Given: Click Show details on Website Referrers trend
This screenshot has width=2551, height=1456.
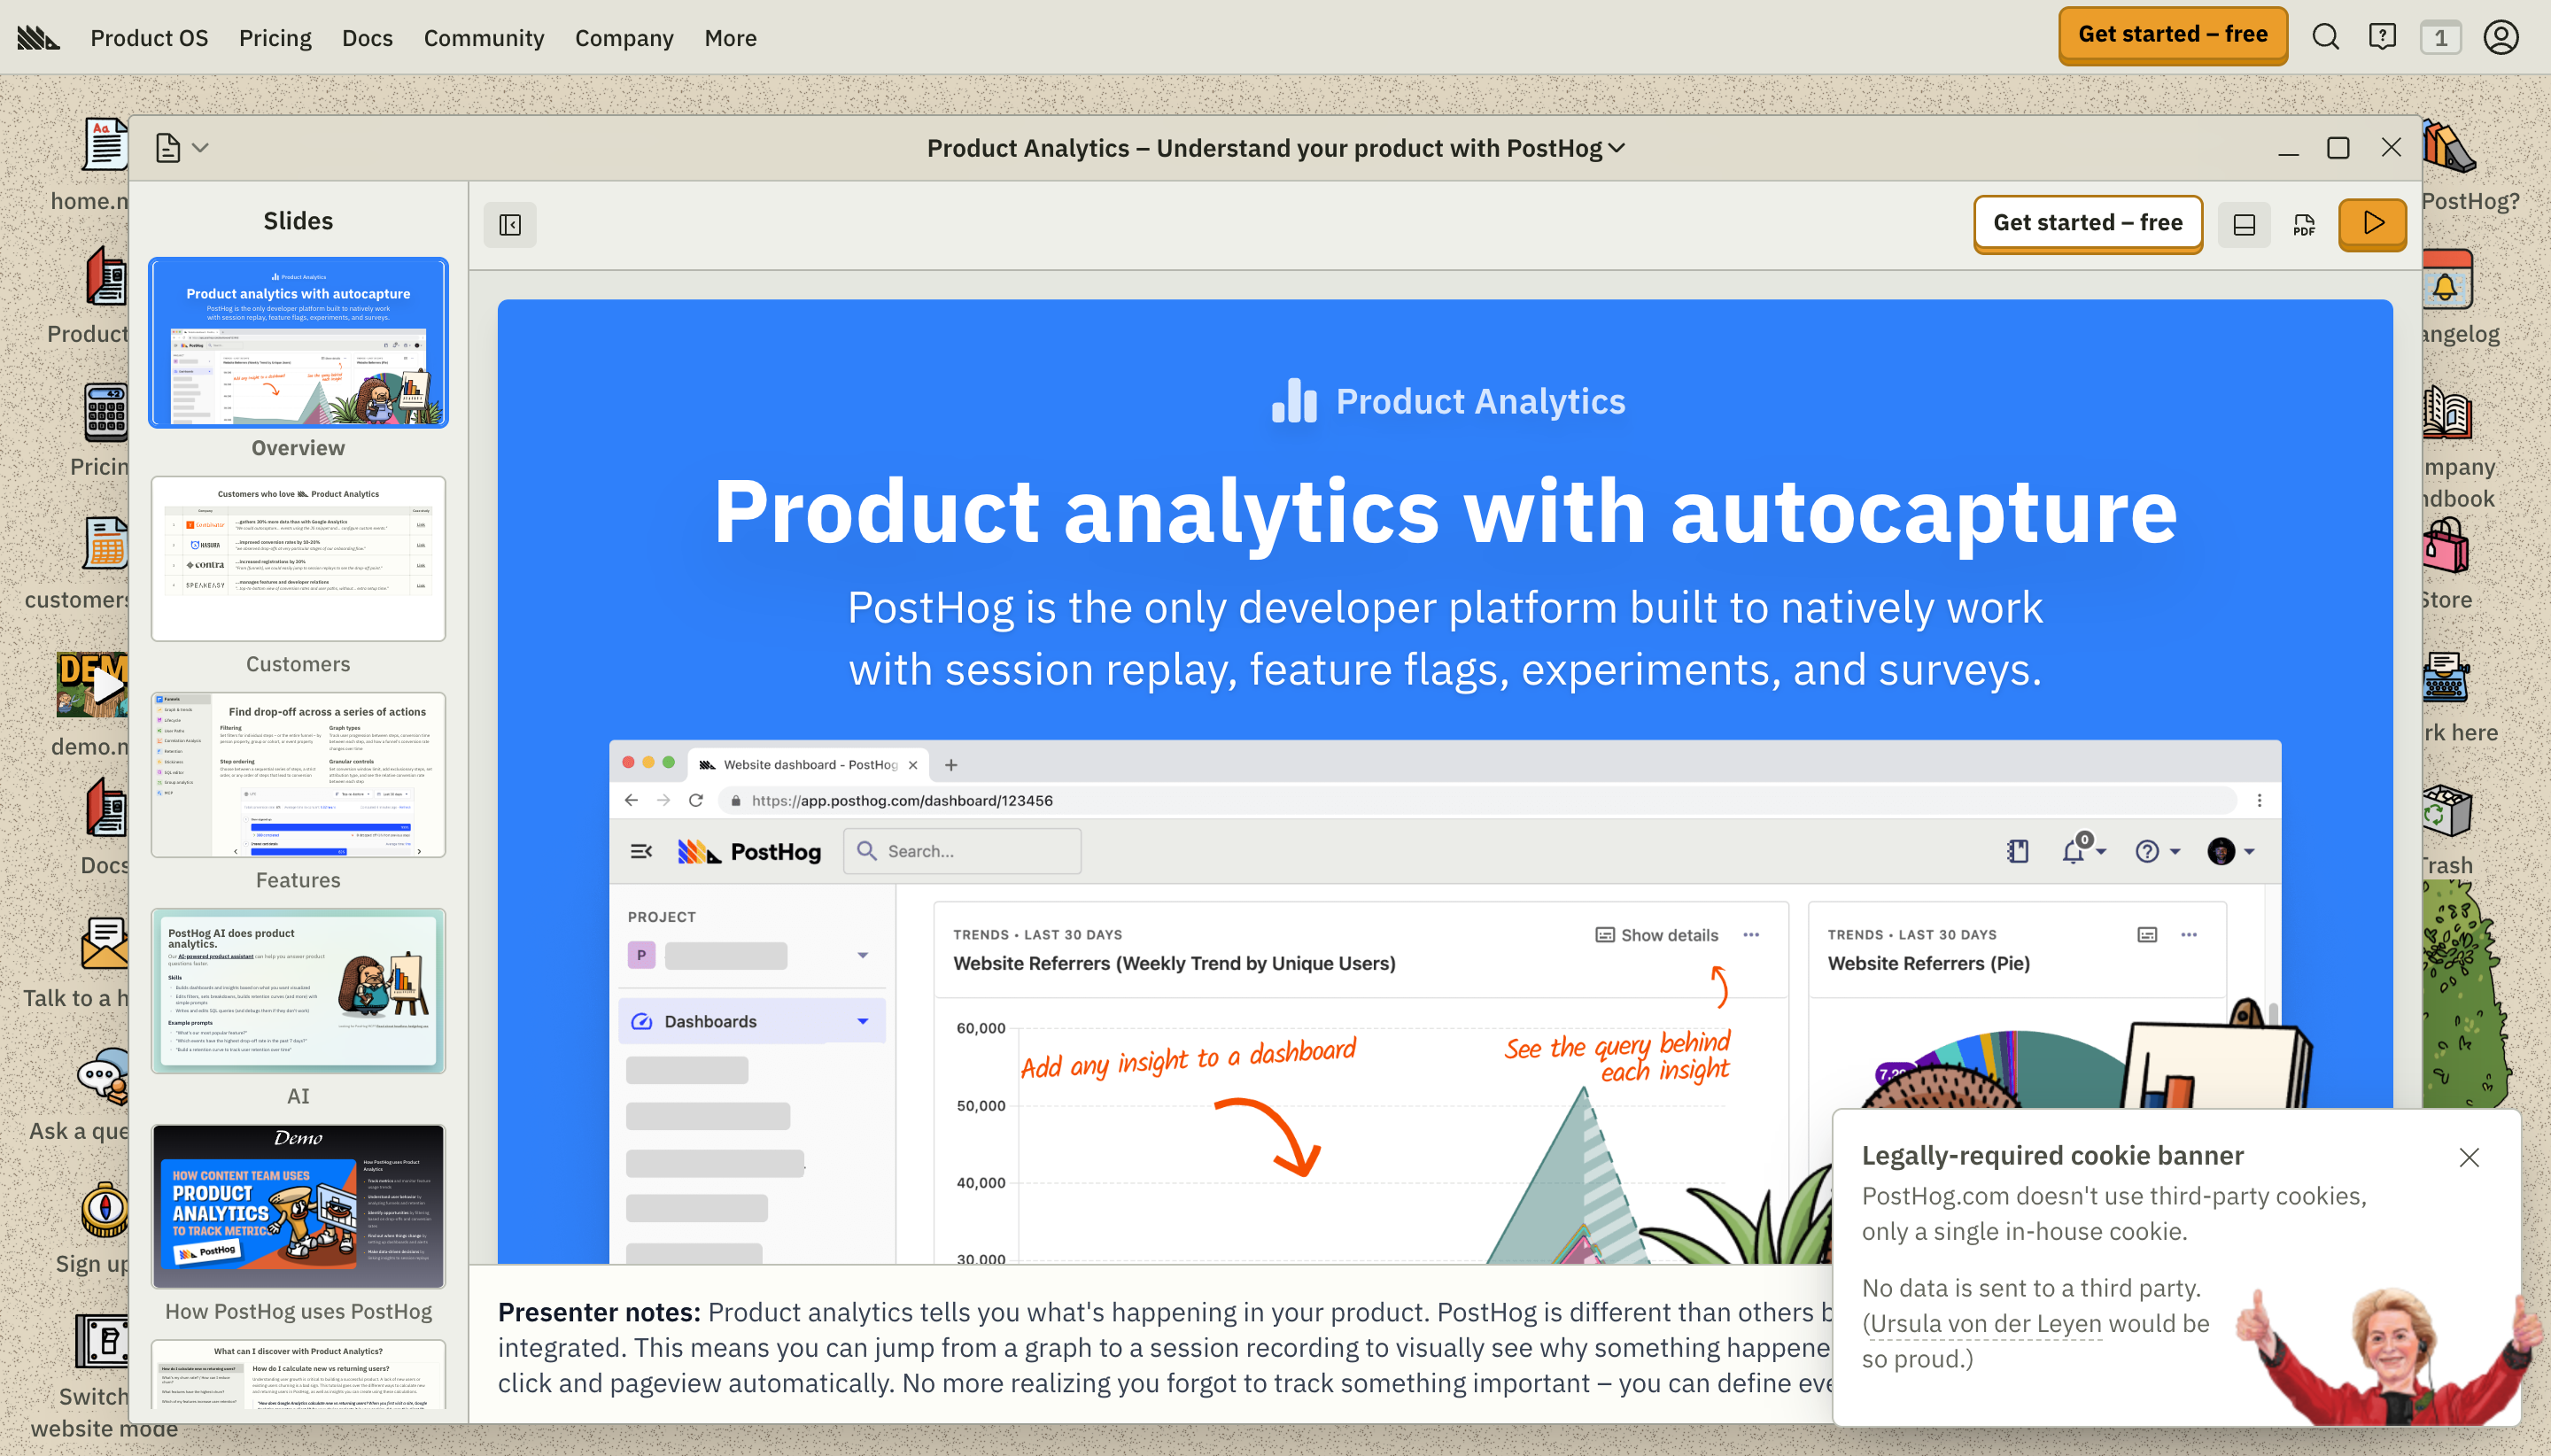Looking at the screenshot, I should tap(1657, 935).
